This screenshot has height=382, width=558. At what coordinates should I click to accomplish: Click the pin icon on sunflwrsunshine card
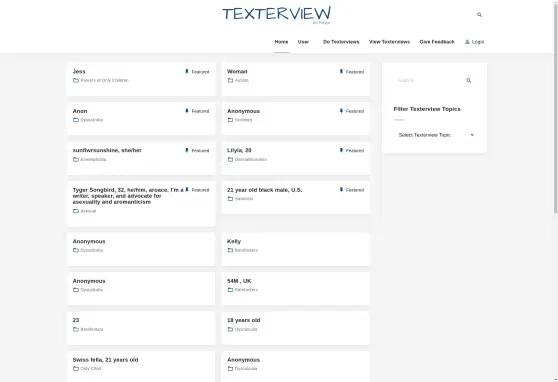(x=187, y=151)
